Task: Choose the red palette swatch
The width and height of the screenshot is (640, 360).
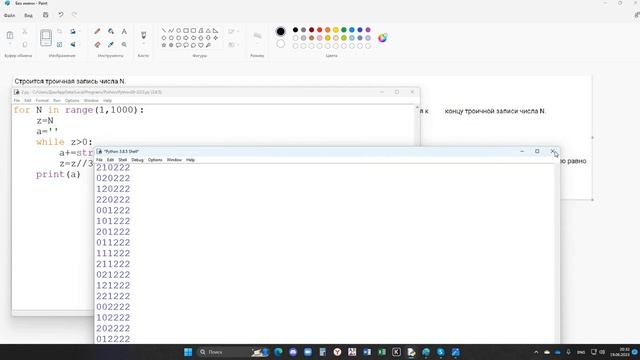Action: 320,30
